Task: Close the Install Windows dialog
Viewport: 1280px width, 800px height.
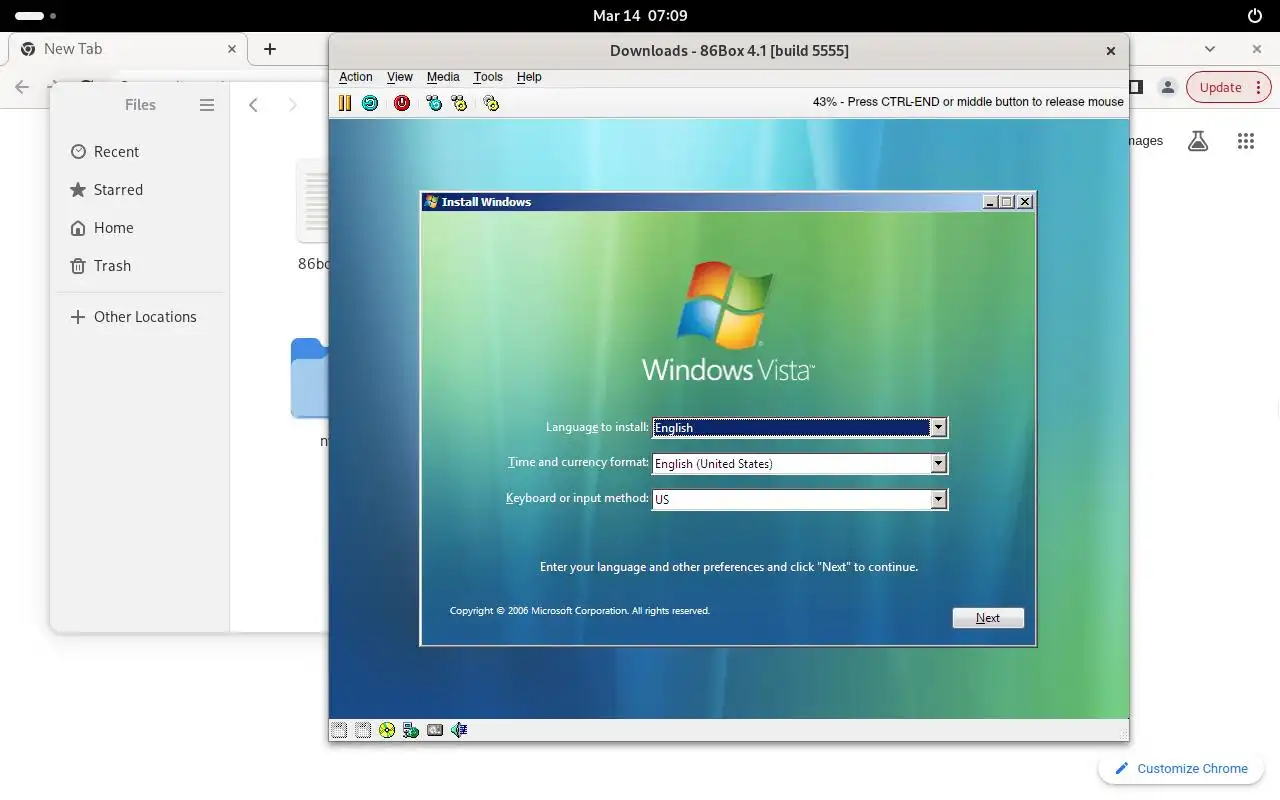Action: [1025, 202]
